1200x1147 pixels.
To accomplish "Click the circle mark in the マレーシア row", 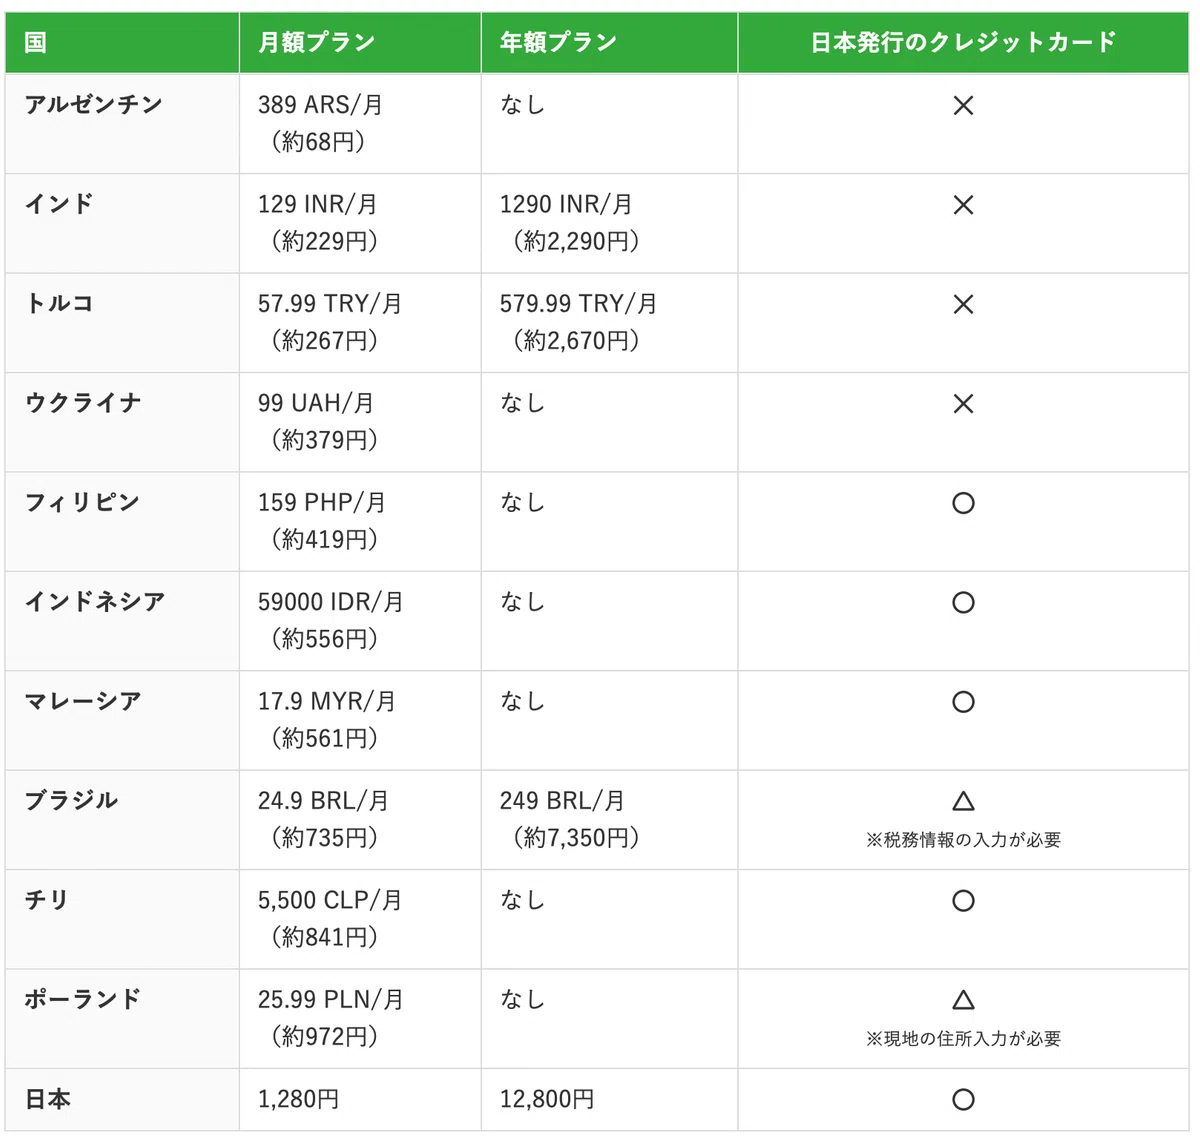I will 963,702.
